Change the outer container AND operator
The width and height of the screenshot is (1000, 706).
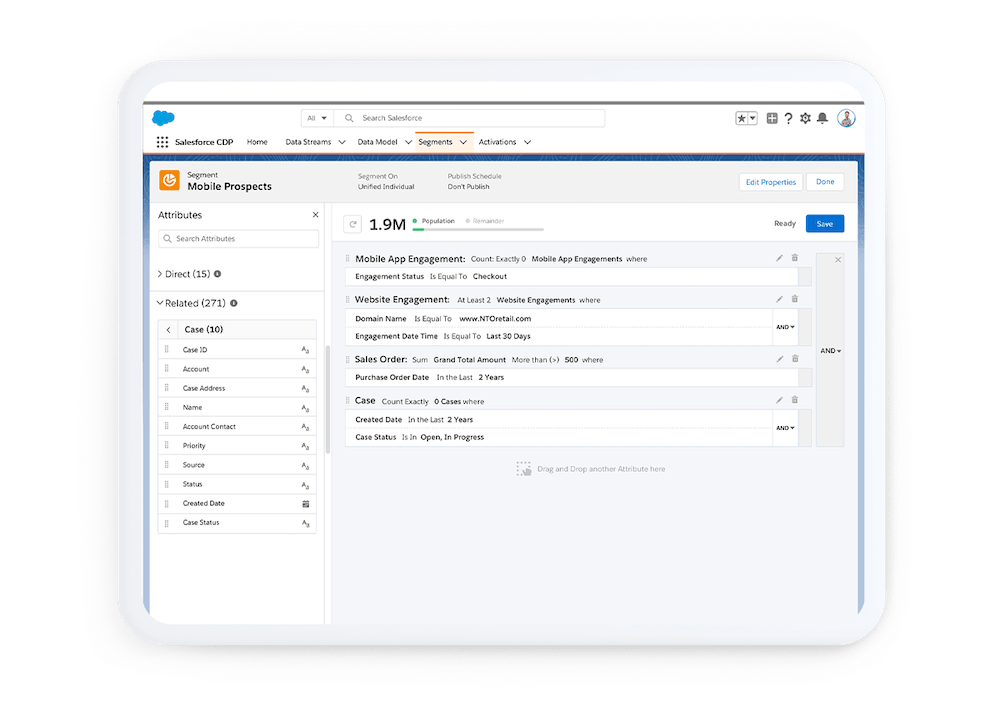830,351
